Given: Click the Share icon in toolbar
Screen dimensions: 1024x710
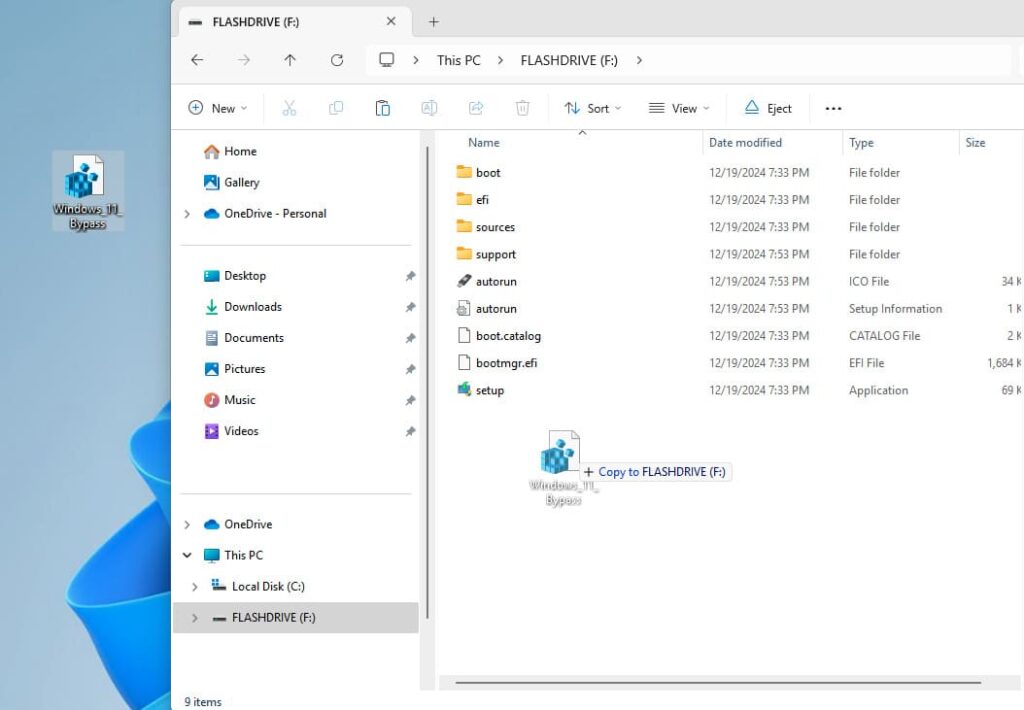Looking at the screenshot, I should click(476, 108).
